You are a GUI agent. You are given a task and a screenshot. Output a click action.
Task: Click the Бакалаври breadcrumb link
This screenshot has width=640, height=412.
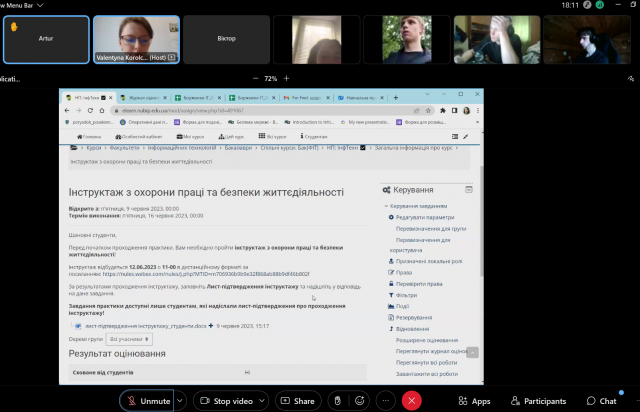[x=238, y=148]
